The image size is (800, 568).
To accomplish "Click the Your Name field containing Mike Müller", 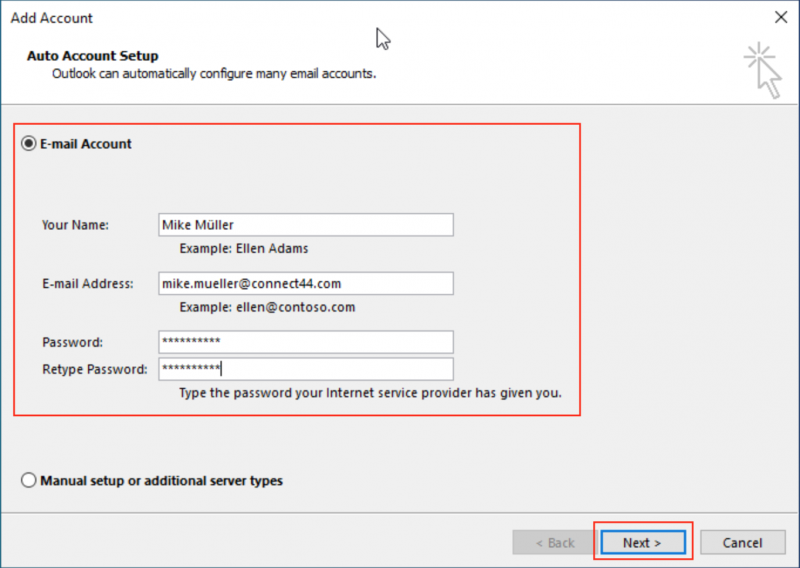I will [x=305, y=225].
